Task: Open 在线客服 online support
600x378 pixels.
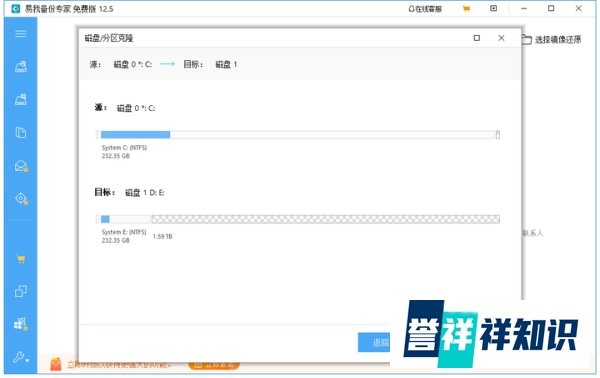Action: point(425,9)
